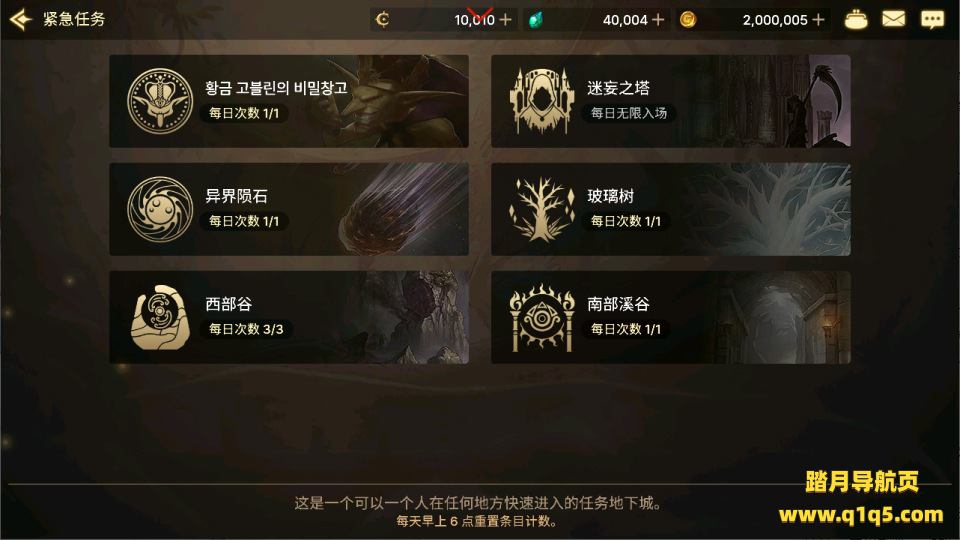This screenshot has height=540, width=960.
Task: Click the swirling meteor emblem for 异界陨石
Action: coord(160,209)
